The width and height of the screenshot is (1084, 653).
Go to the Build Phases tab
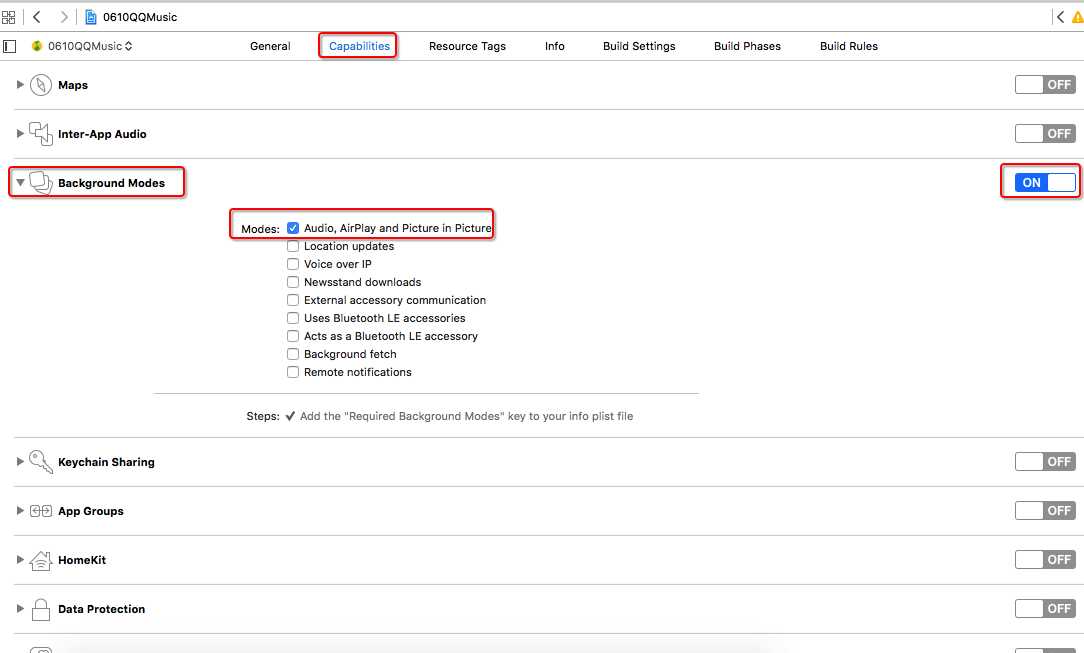(x=747, y=46)
